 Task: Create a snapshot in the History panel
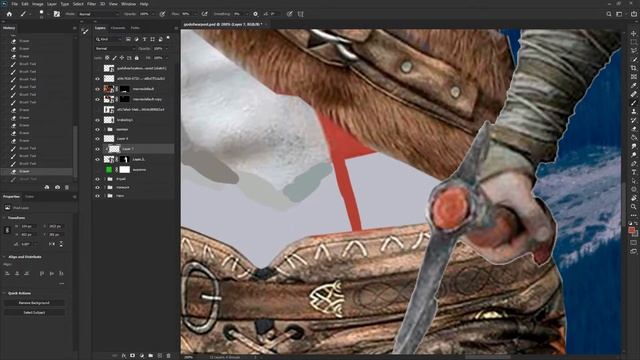point(58,187)
